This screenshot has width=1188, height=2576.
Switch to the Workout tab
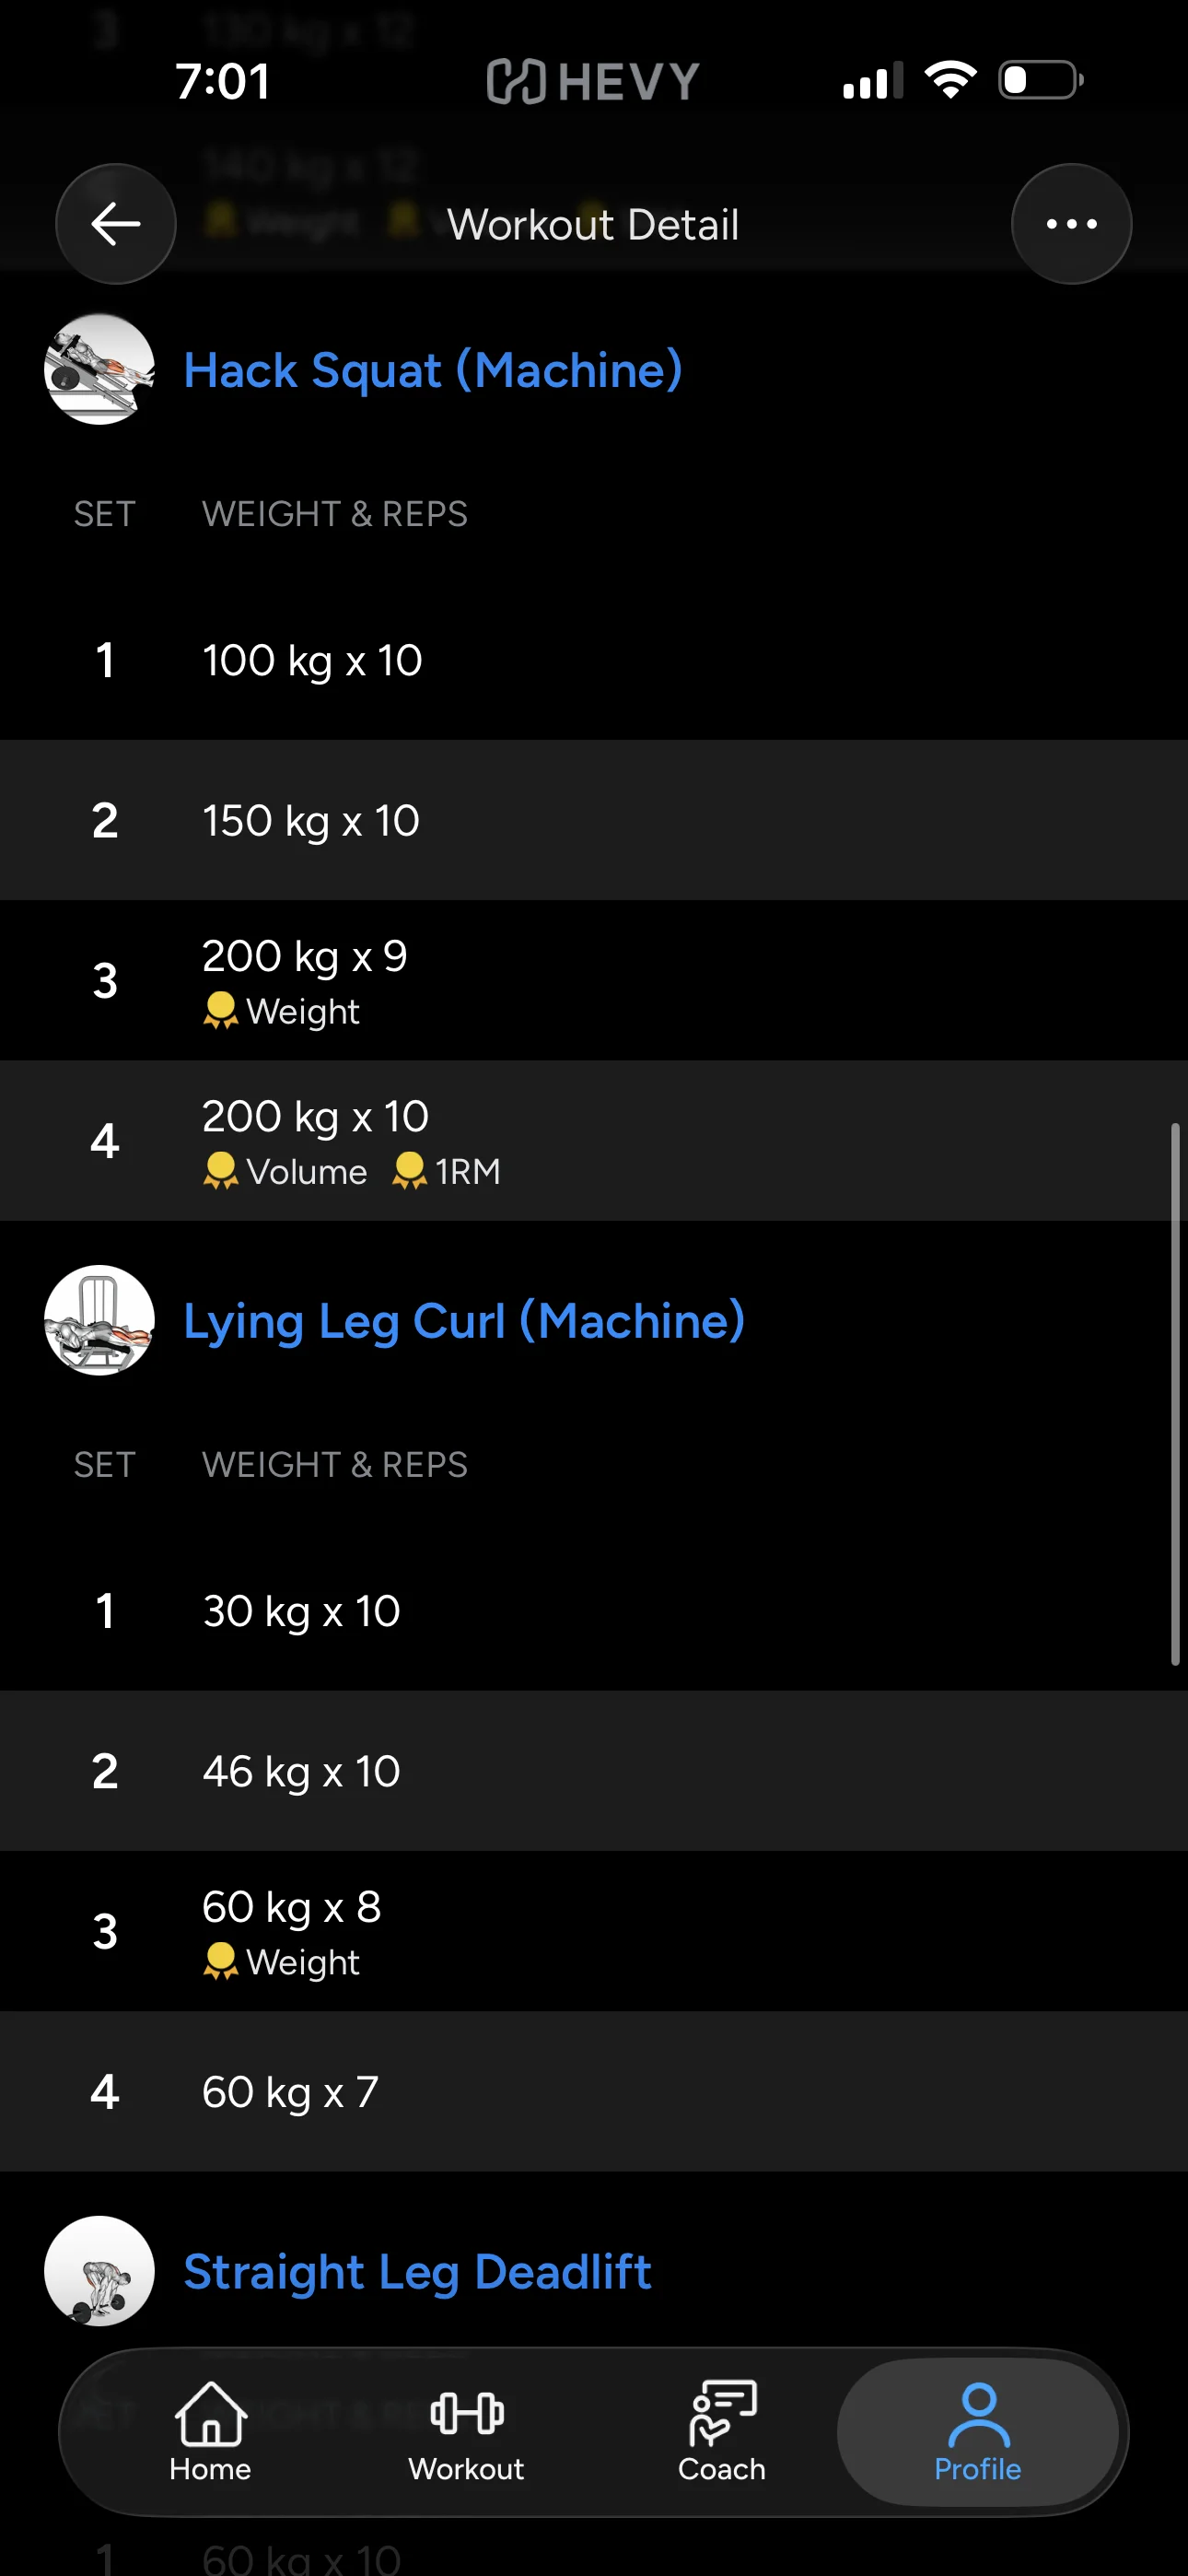pyautogui.click(x=466, y=2432)
